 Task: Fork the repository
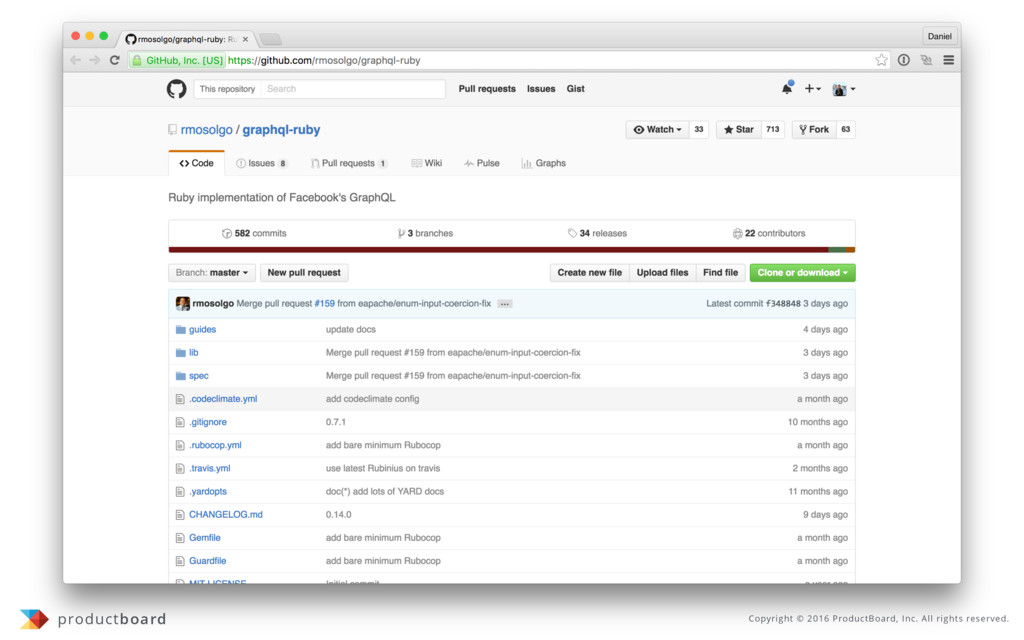pyautogui.click(x=814, y=129)
